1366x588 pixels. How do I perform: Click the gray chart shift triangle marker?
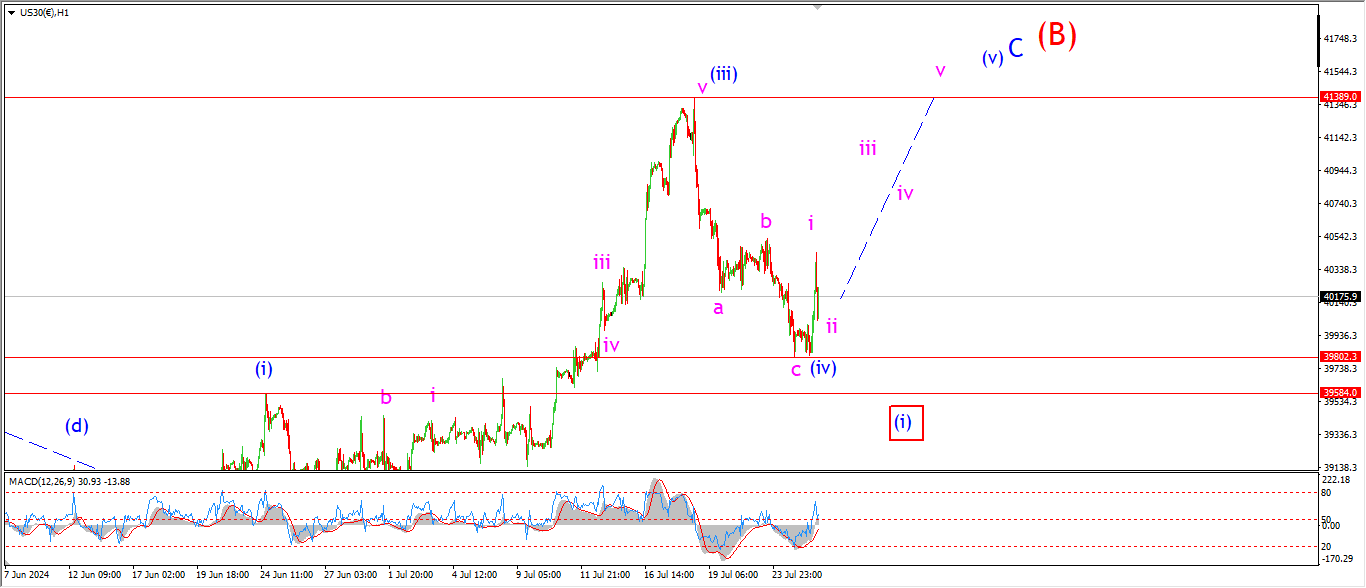[x=819, y=7]
